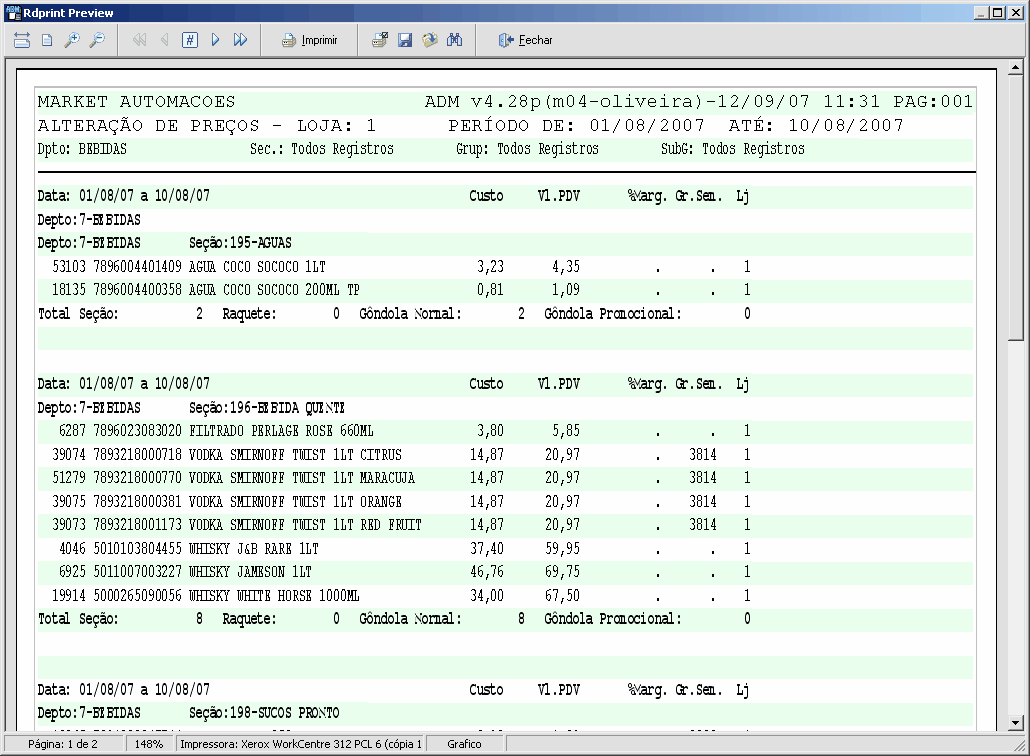
Task: Search the report with the binoculars icon
Action: pos(455,40)
